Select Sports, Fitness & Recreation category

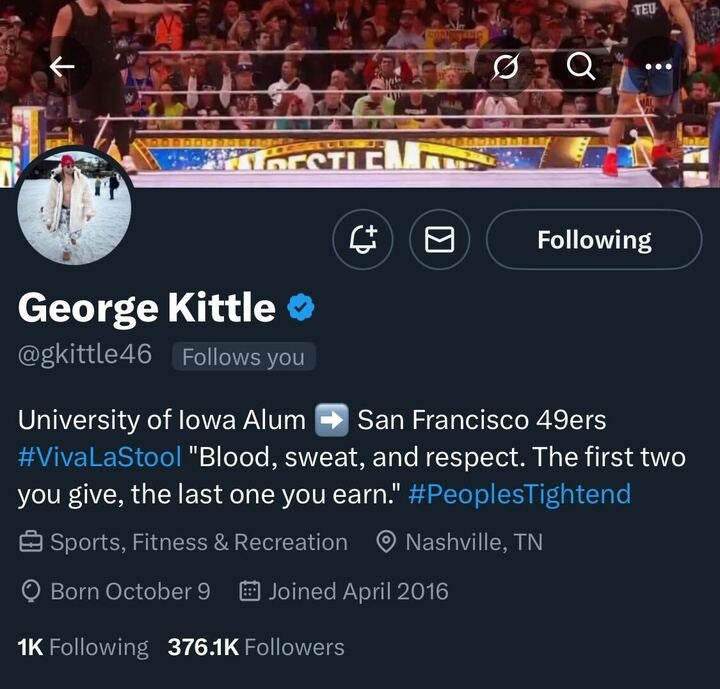(198, 543)
